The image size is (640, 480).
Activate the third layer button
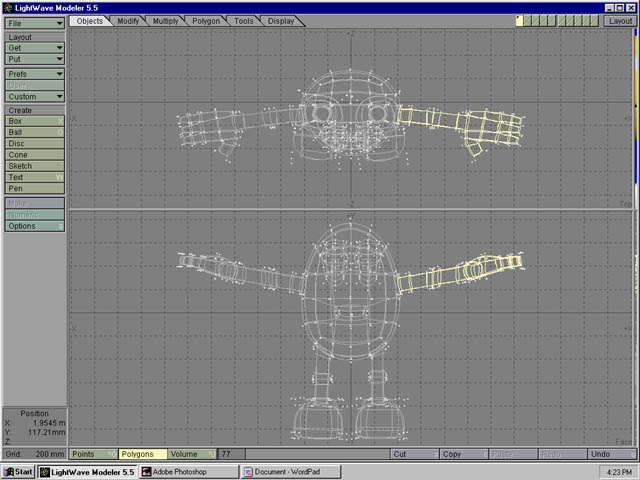536,21
